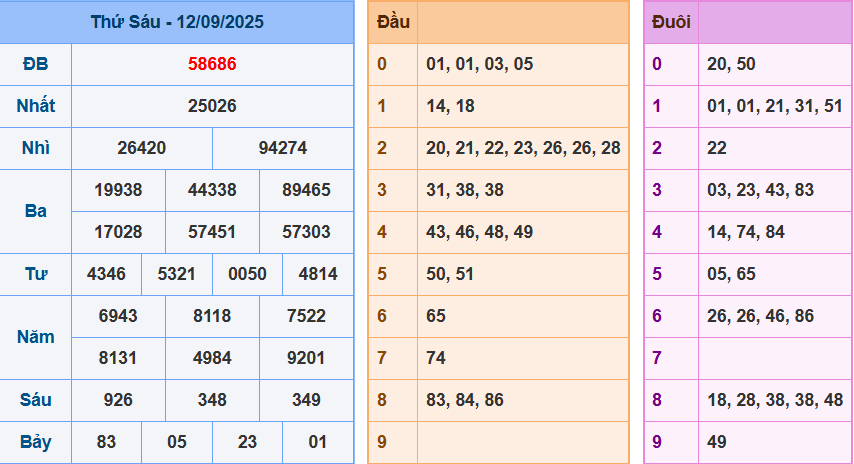Click third prize number 17028

point(118,231)
